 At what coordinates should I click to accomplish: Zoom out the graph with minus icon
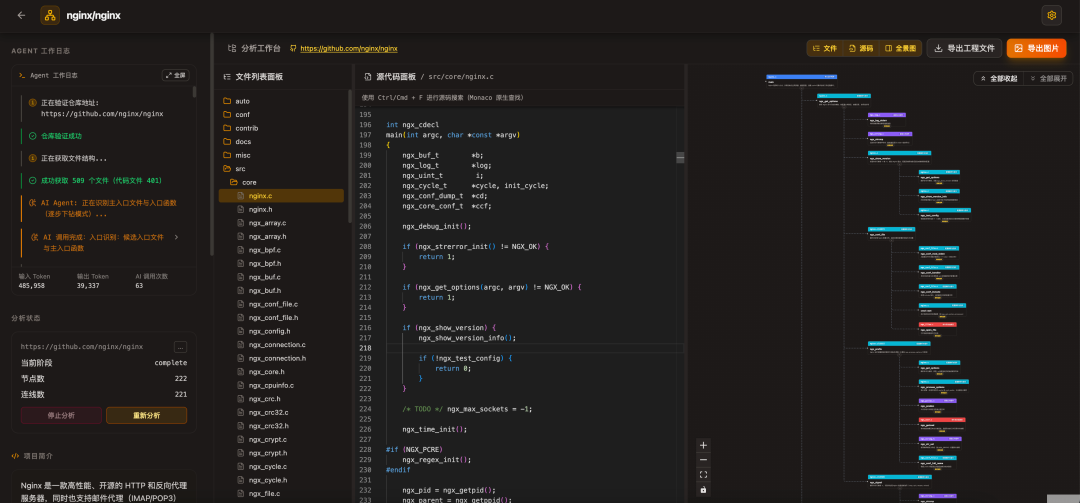(x=703, y=460)
